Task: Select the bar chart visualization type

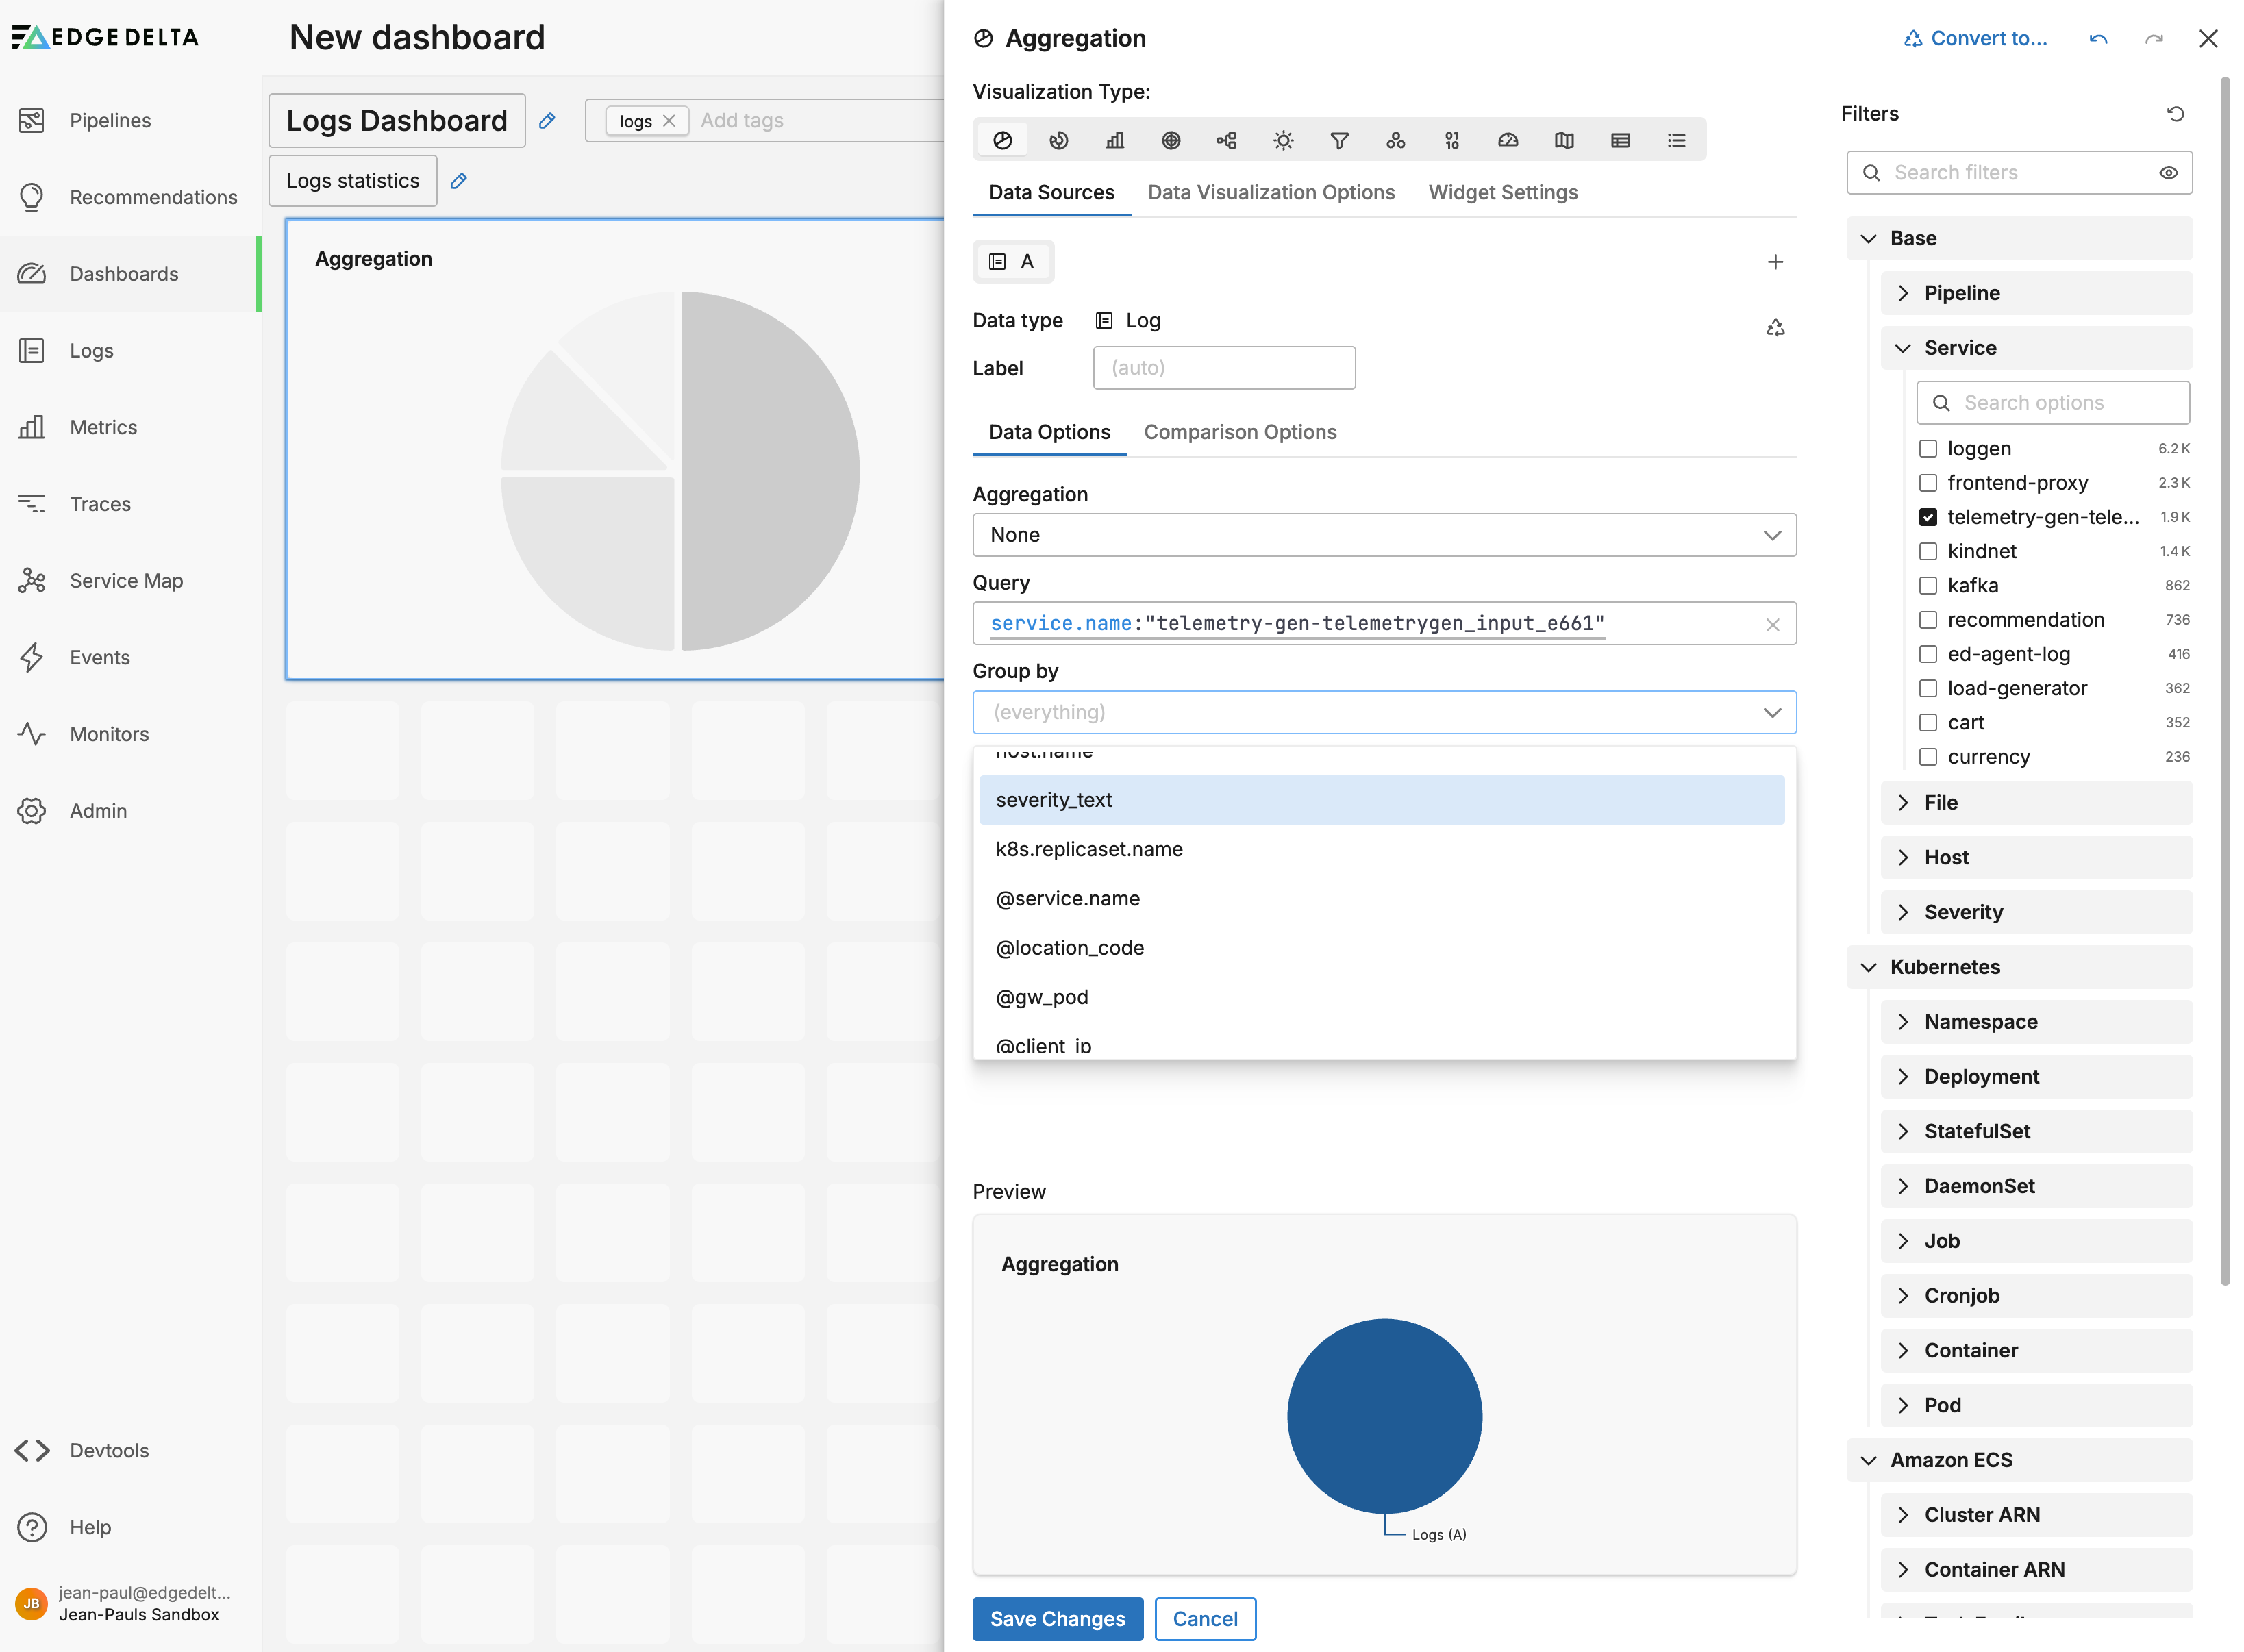Action: (x=1115, y=141)
